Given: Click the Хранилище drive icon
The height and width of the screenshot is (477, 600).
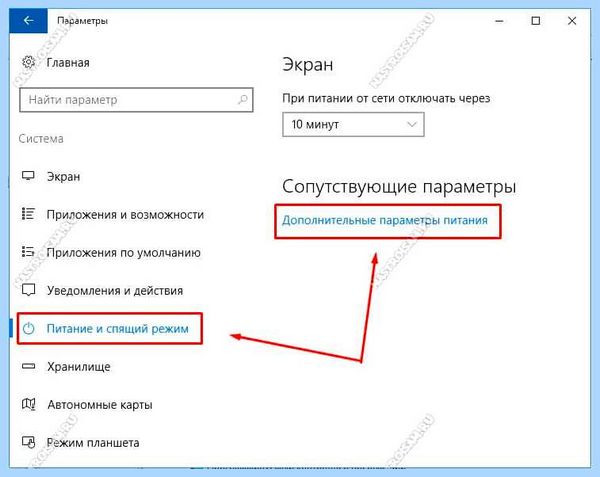Looking at the screenshot, I should click(28, 366).
